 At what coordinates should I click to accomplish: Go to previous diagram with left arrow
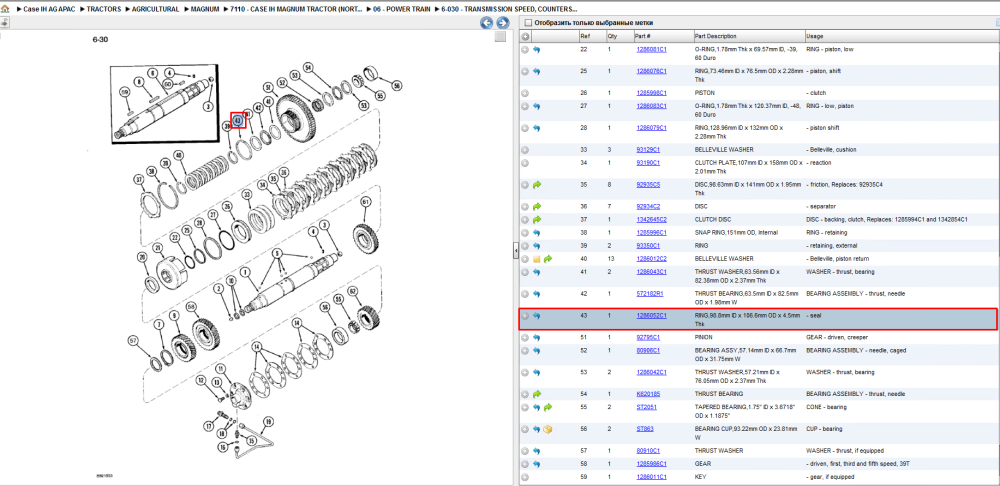[x=487, y=24]
